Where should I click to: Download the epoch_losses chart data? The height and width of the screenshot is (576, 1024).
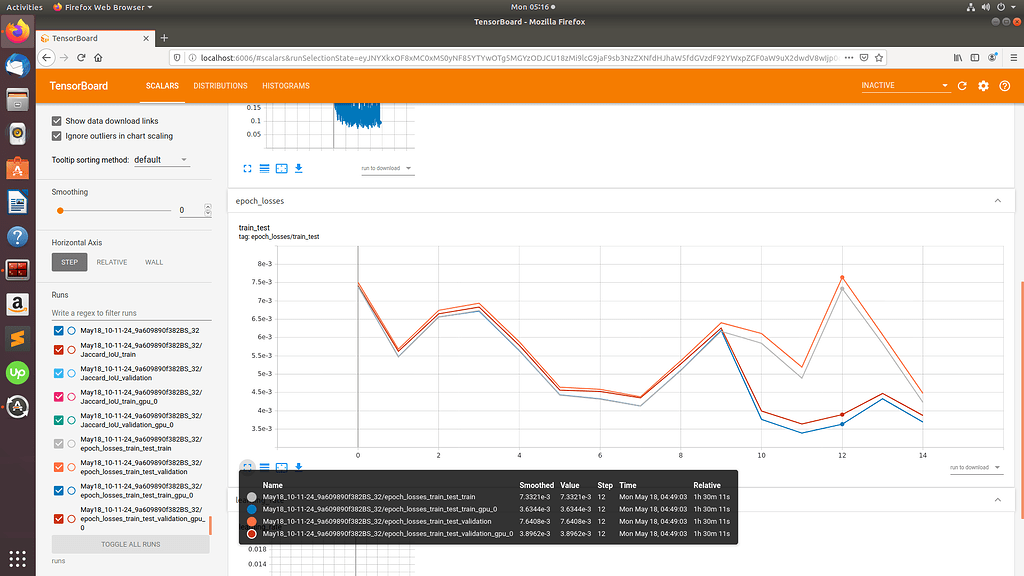[x=299, y=466]
